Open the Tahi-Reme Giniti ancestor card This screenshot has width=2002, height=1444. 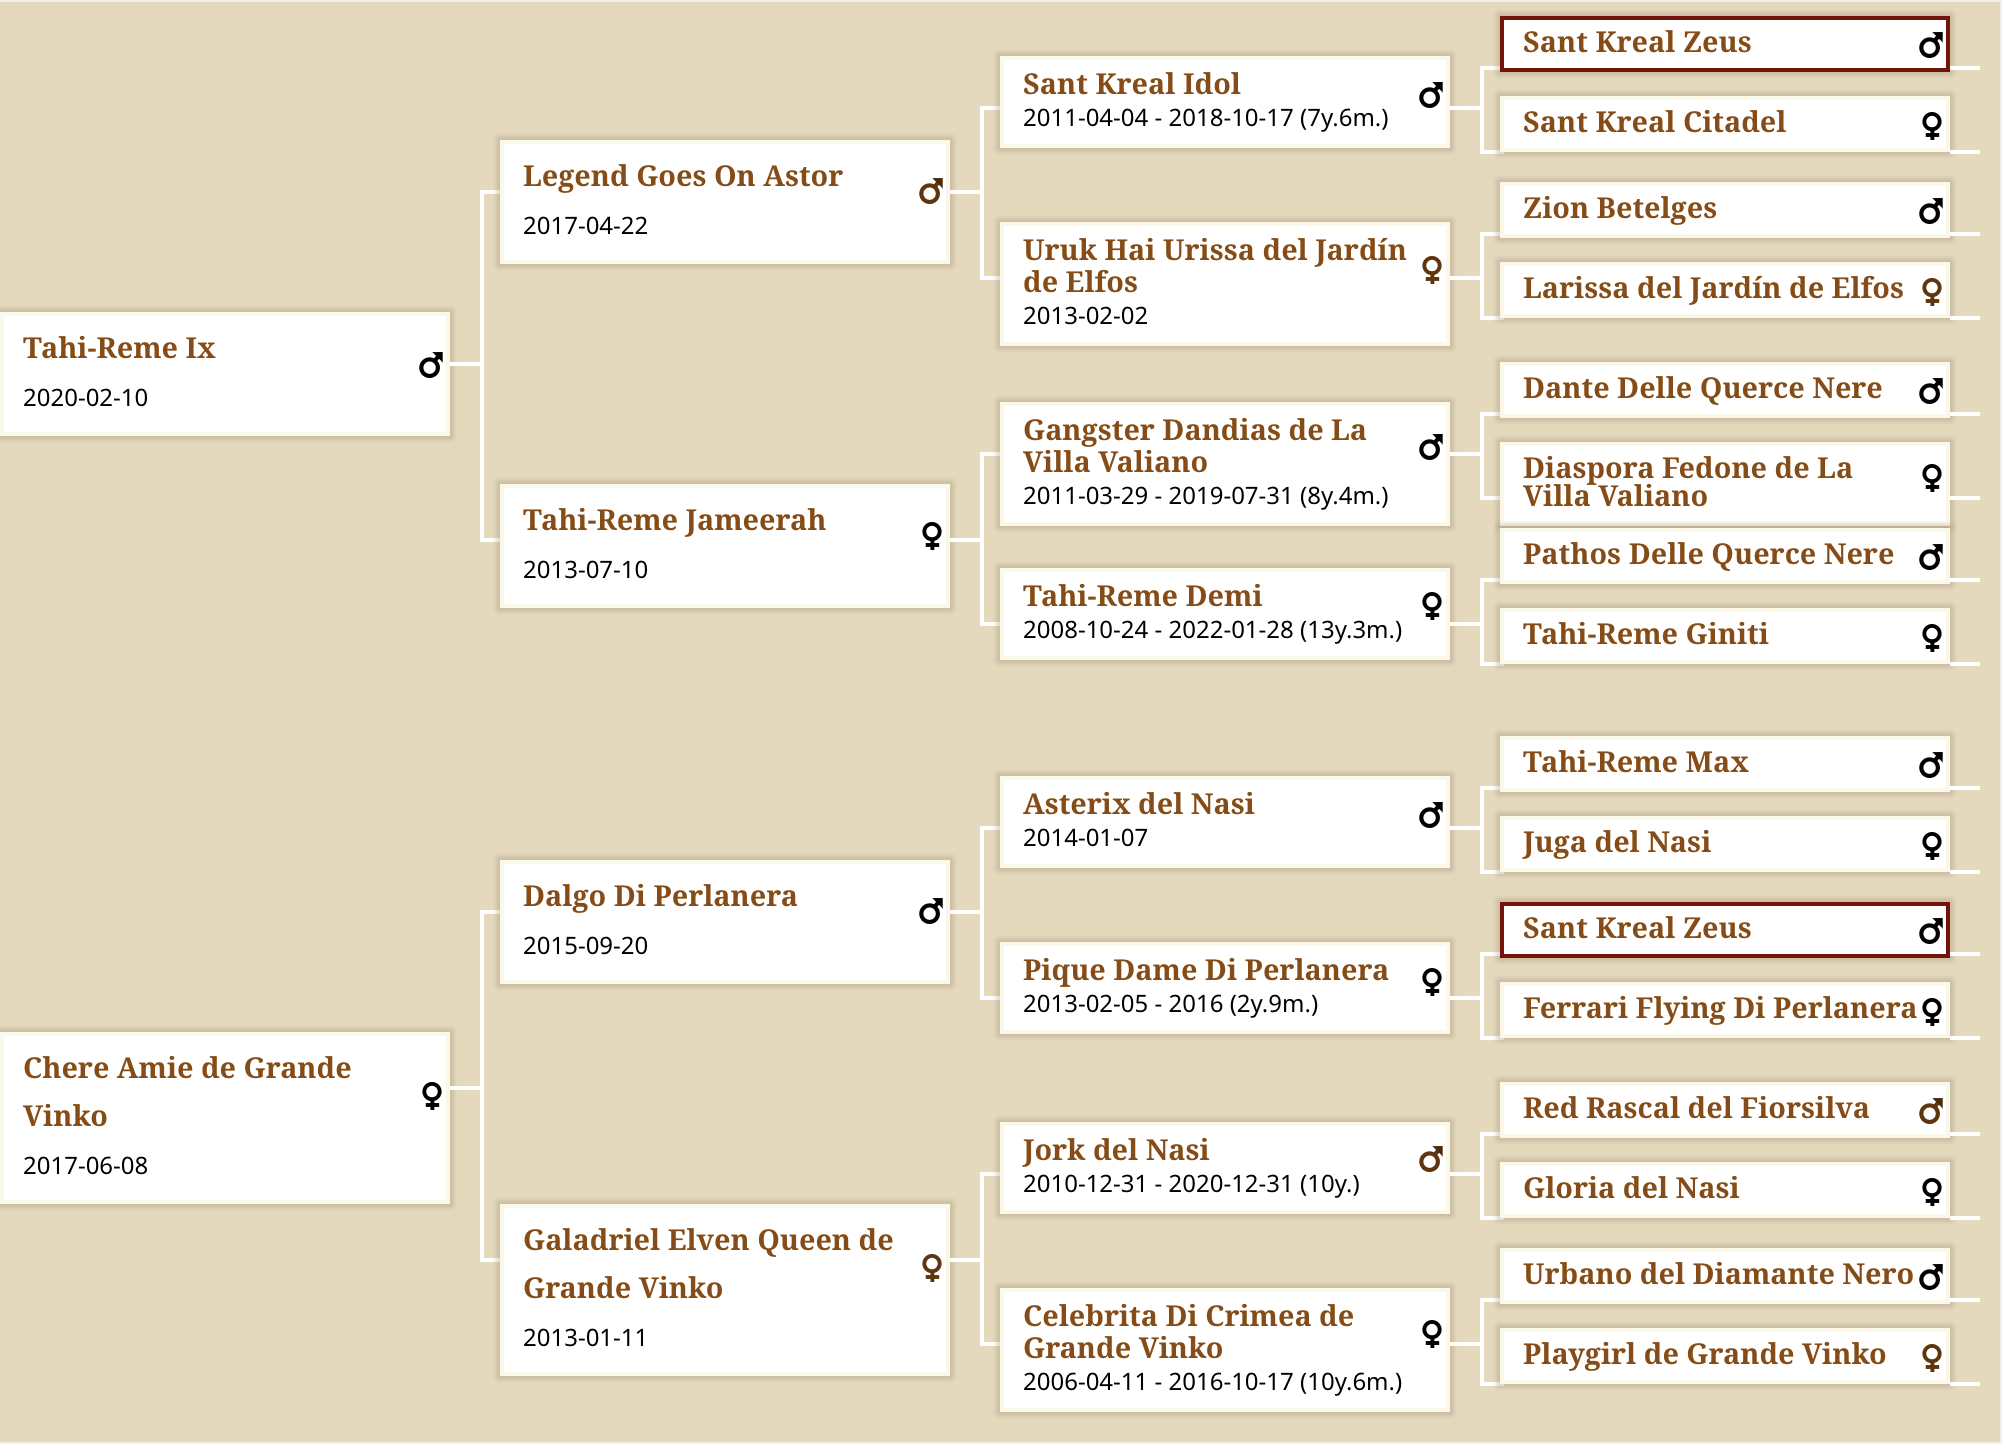1725,636
